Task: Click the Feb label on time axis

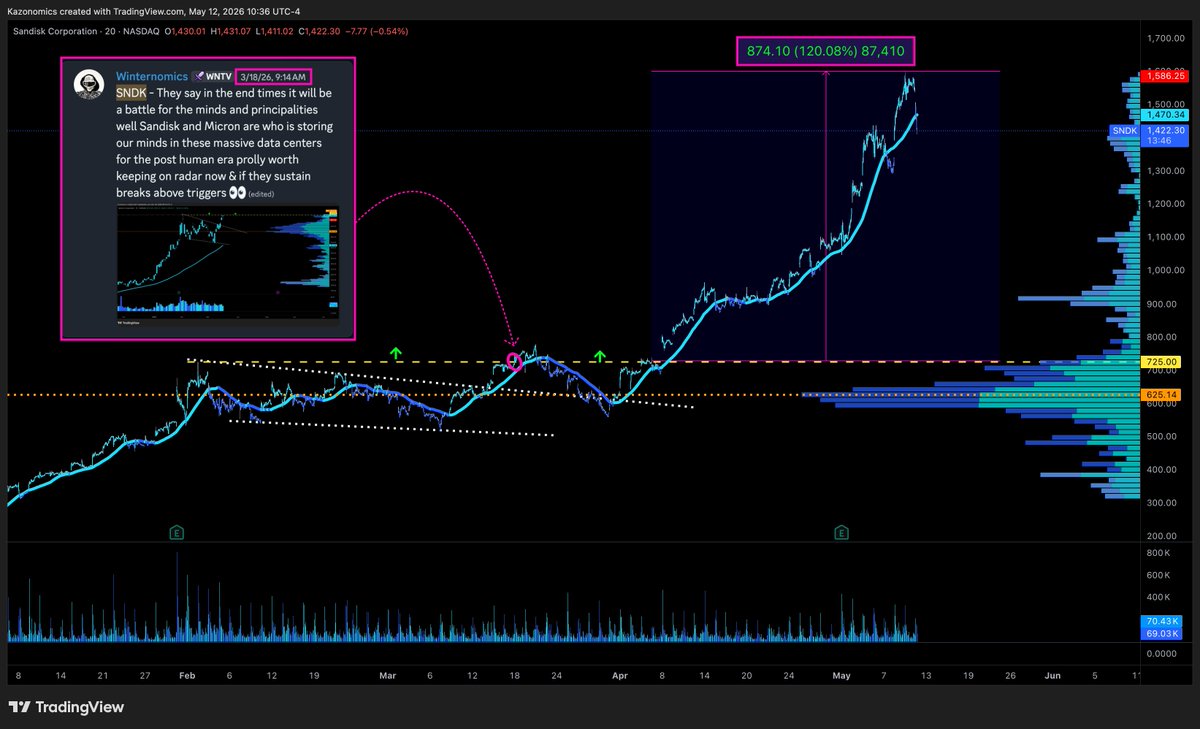Action: pos(187,676)
